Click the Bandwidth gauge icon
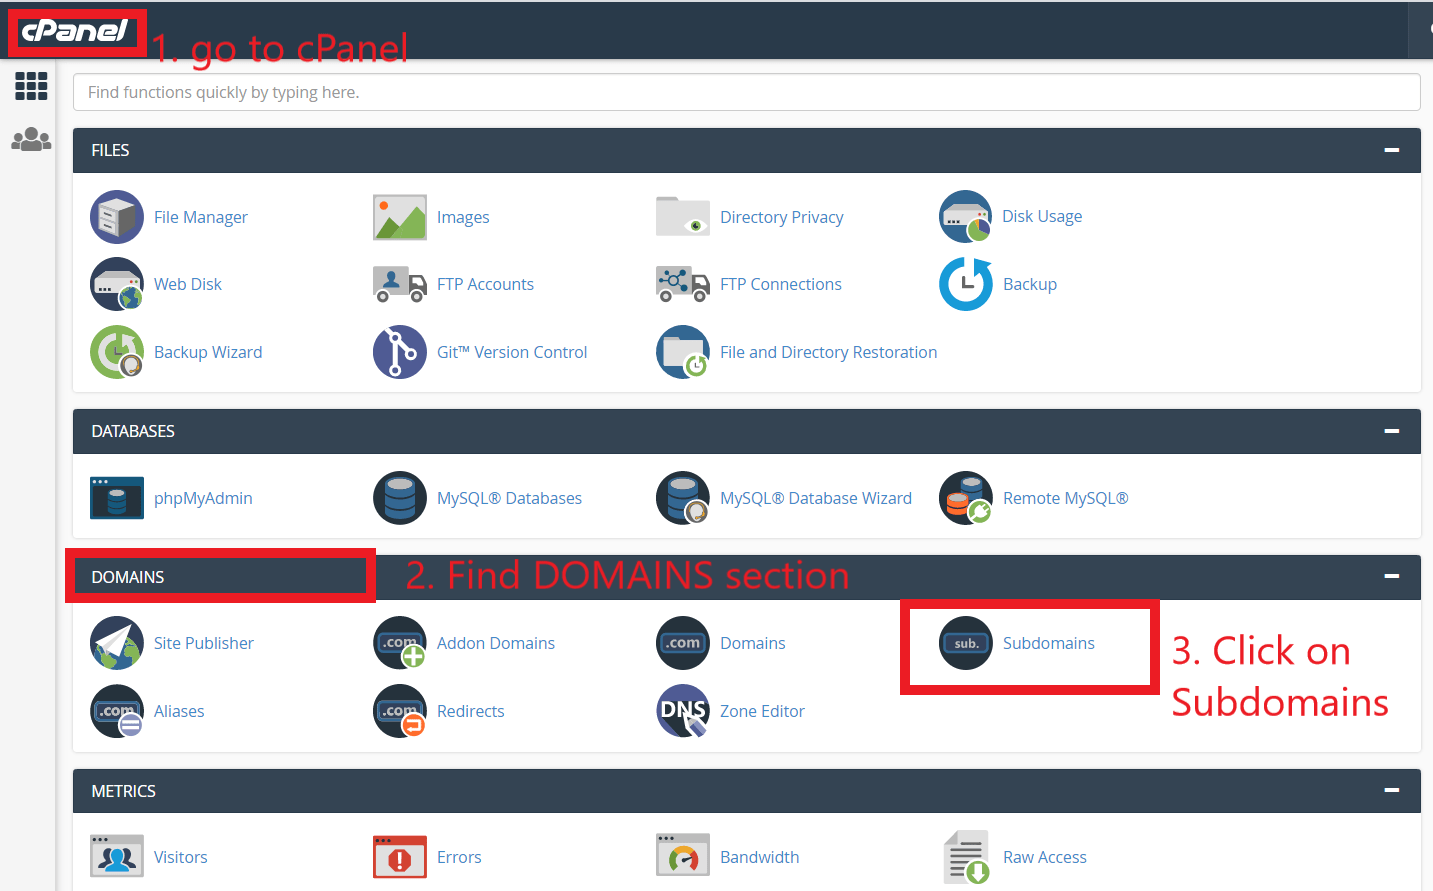This screenshot has width=1433, height=891. (683, 857)
